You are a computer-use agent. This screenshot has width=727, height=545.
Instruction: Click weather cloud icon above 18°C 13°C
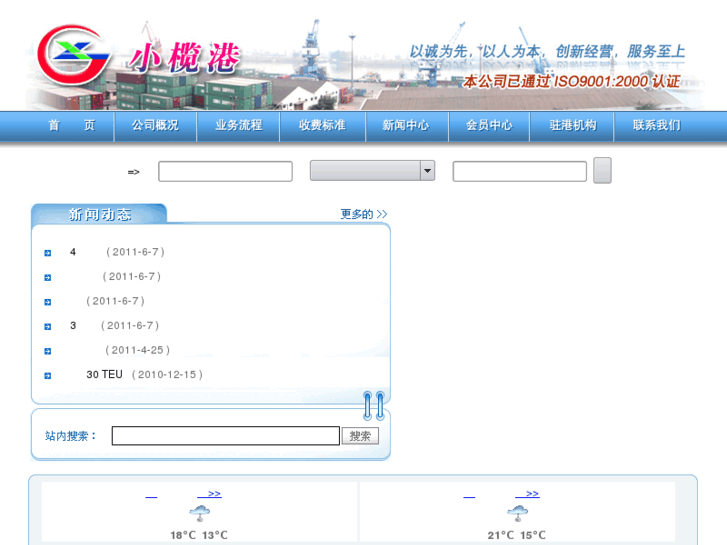199,513
